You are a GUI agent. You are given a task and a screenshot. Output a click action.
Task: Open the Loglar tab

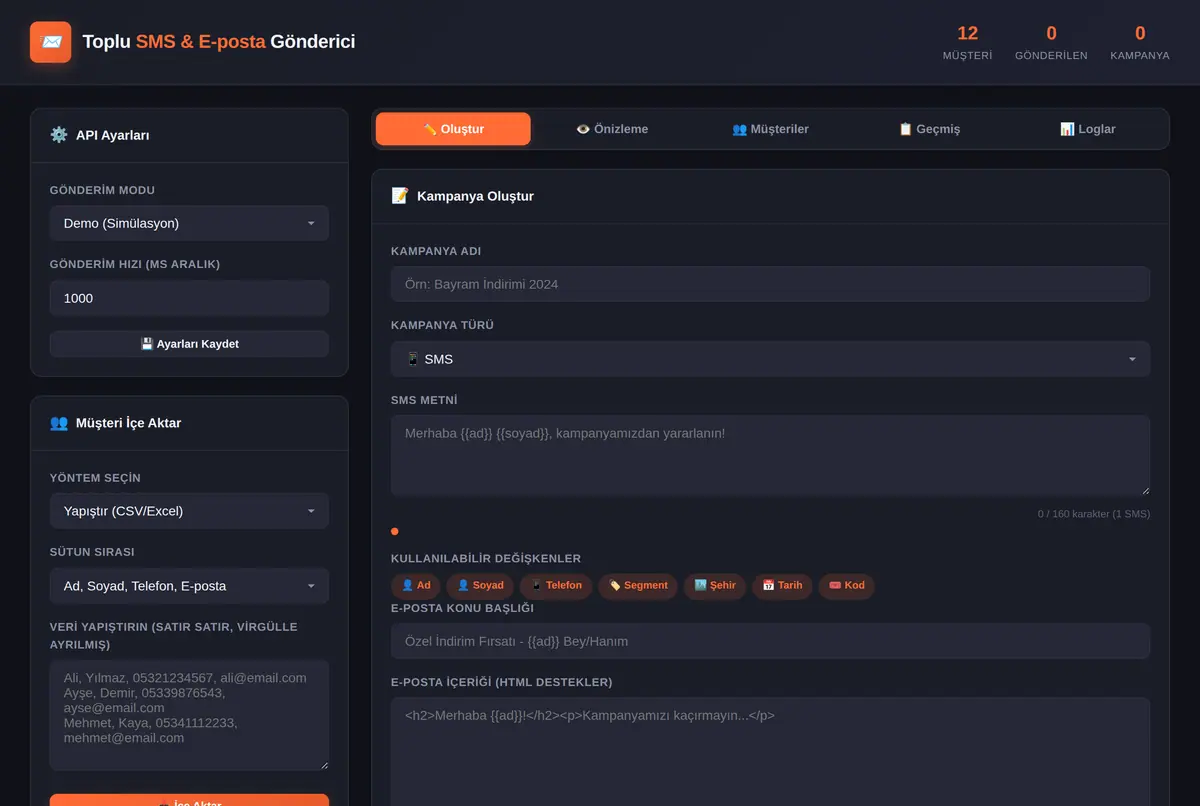1088,129
